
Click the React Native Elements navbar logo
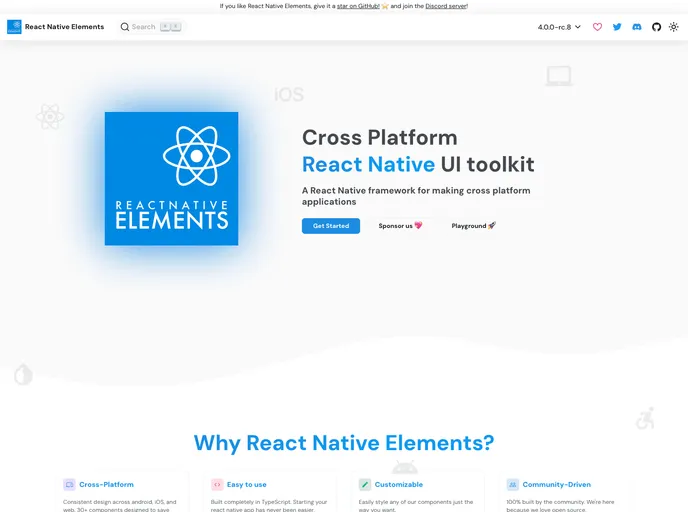click(x=14, y=27)
